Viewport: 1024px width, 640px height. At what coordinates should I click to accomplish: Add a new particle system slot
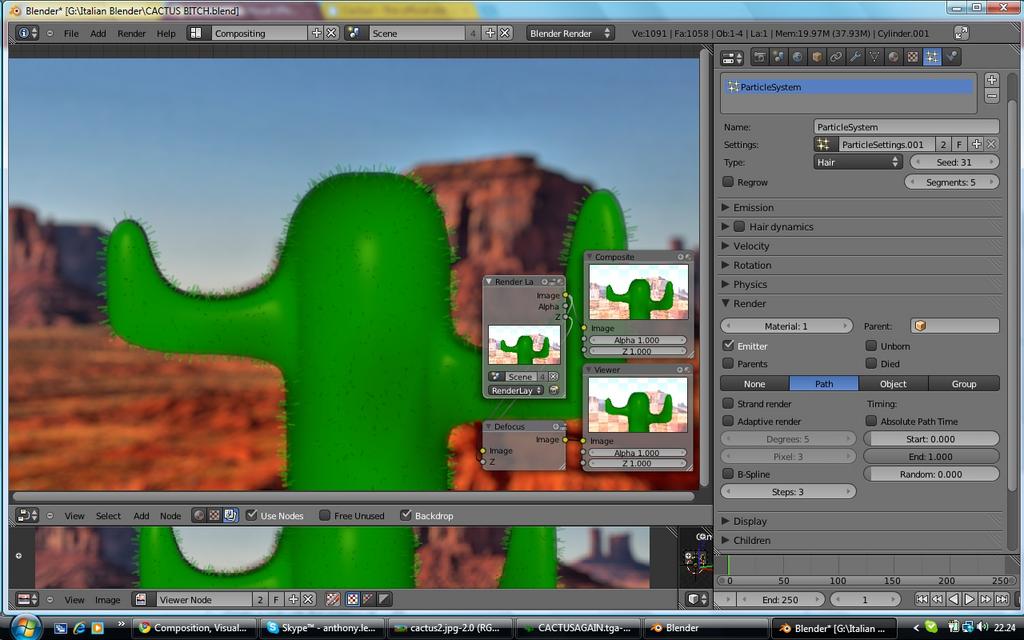pyautogui.click(x=991, y=80)
